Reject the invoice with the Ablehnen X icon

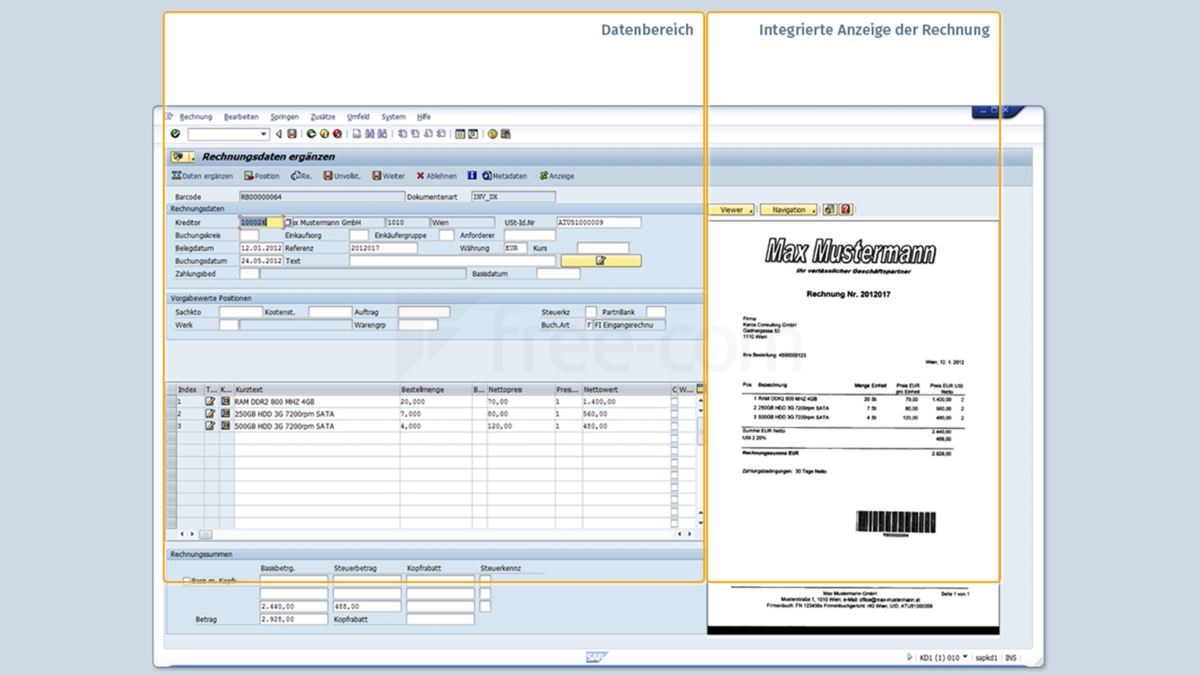pos(422,175)
